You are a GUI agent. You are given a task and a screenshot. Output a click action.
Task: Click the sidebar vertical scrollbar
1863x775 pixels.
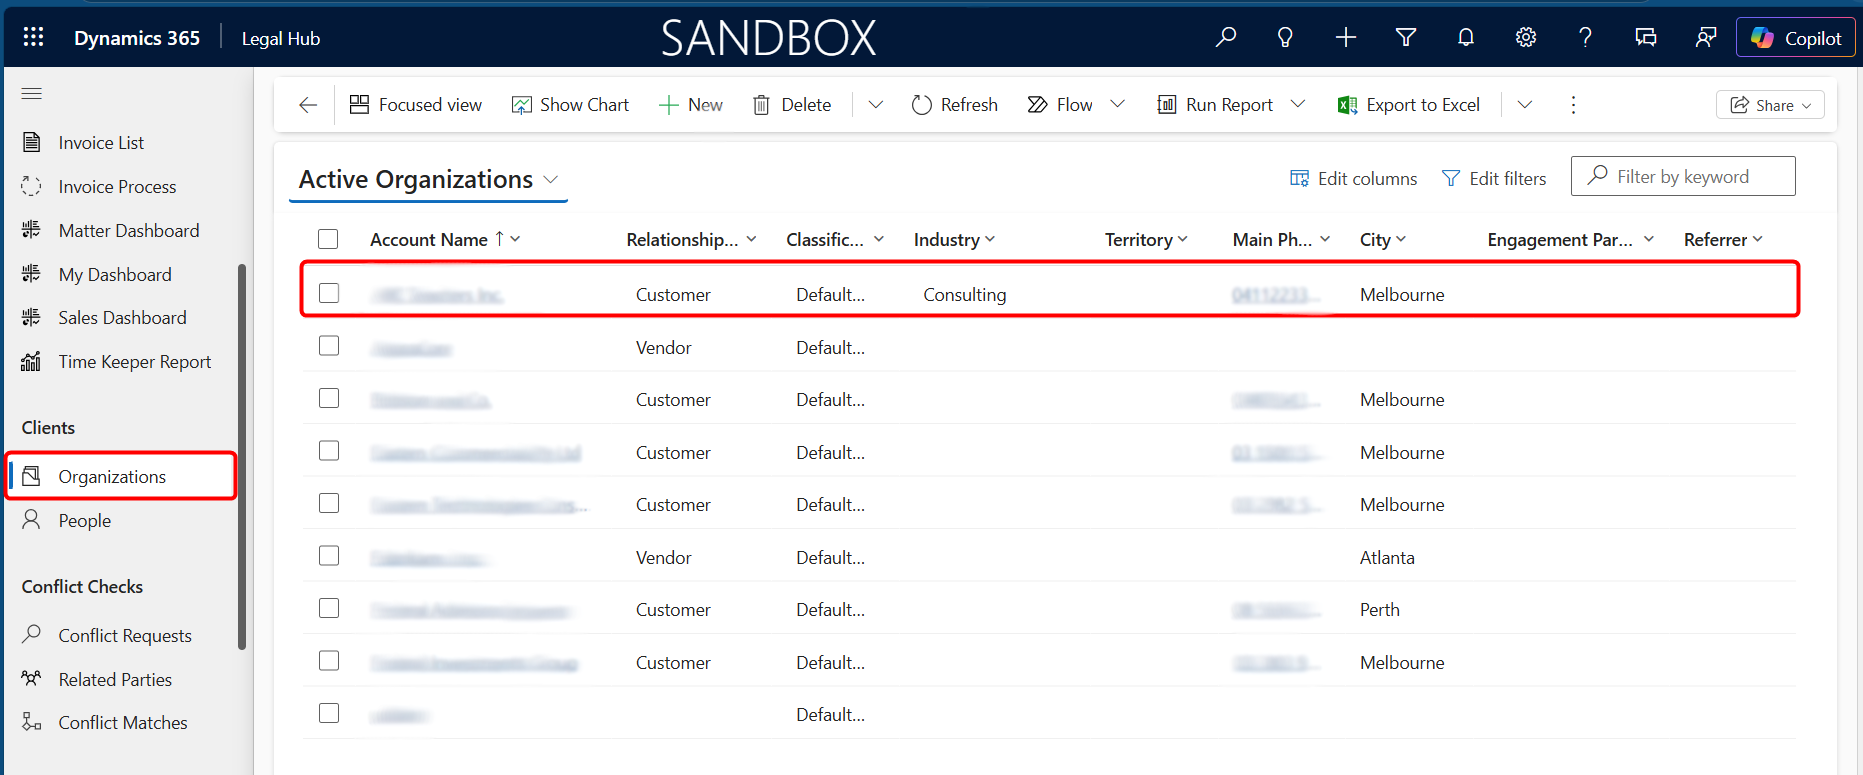(241, 456)
